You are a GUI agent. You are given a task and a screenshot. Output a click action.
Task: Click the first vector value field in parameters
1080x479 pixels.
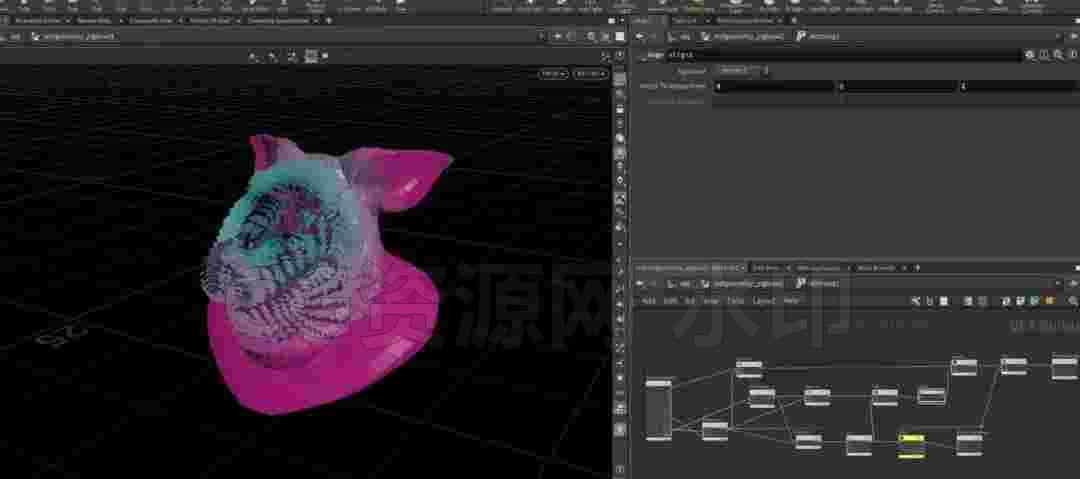point(773,86)
